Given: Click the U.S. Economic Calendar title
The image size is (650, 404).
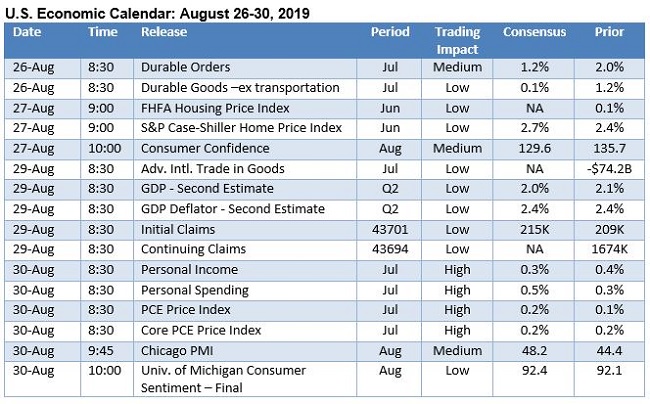Looking at the screenshot, I should tap(158, 11).
